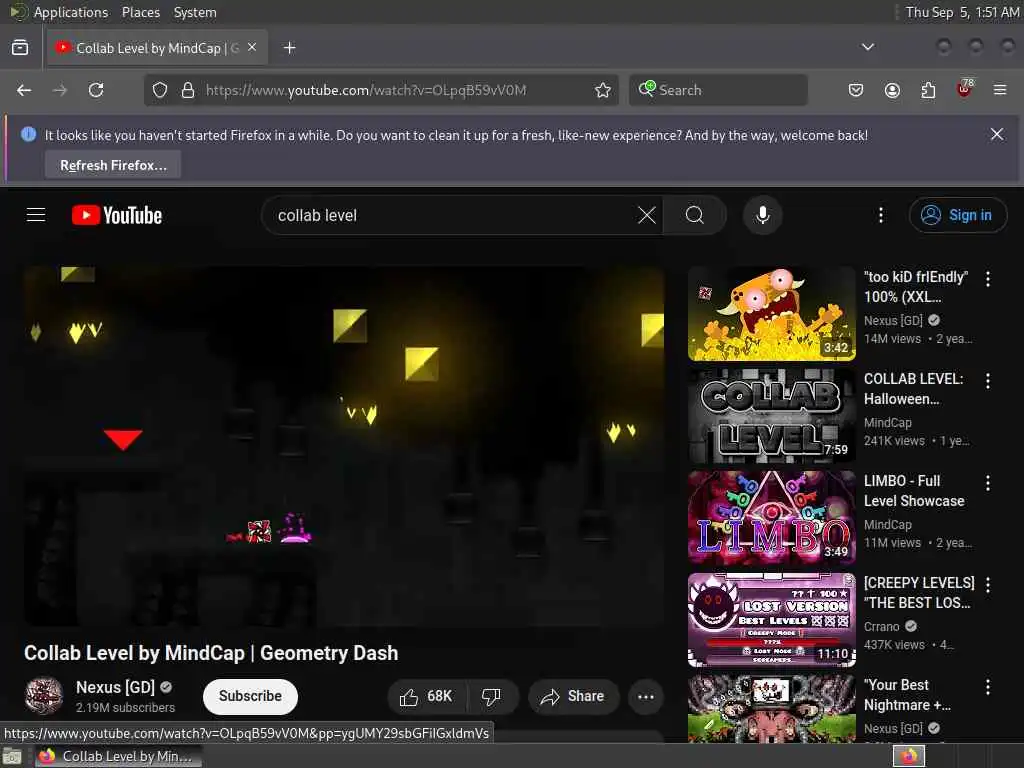The height and width of the screenshot is (768, 1024).
Task: Open options for CREEPY LEVELS video
Action: pos(987,584)
